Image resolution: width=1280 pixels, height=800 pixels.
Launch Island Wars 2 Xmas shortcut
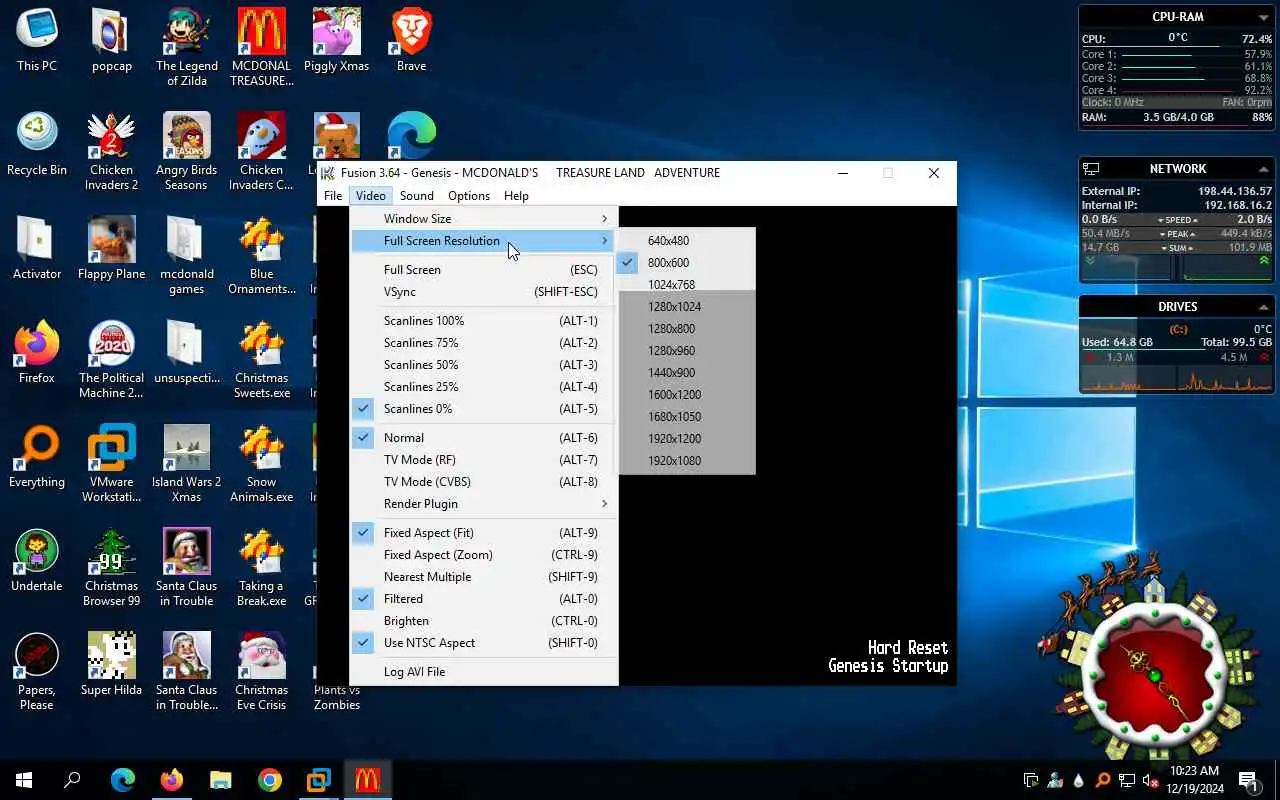[186, 464]
